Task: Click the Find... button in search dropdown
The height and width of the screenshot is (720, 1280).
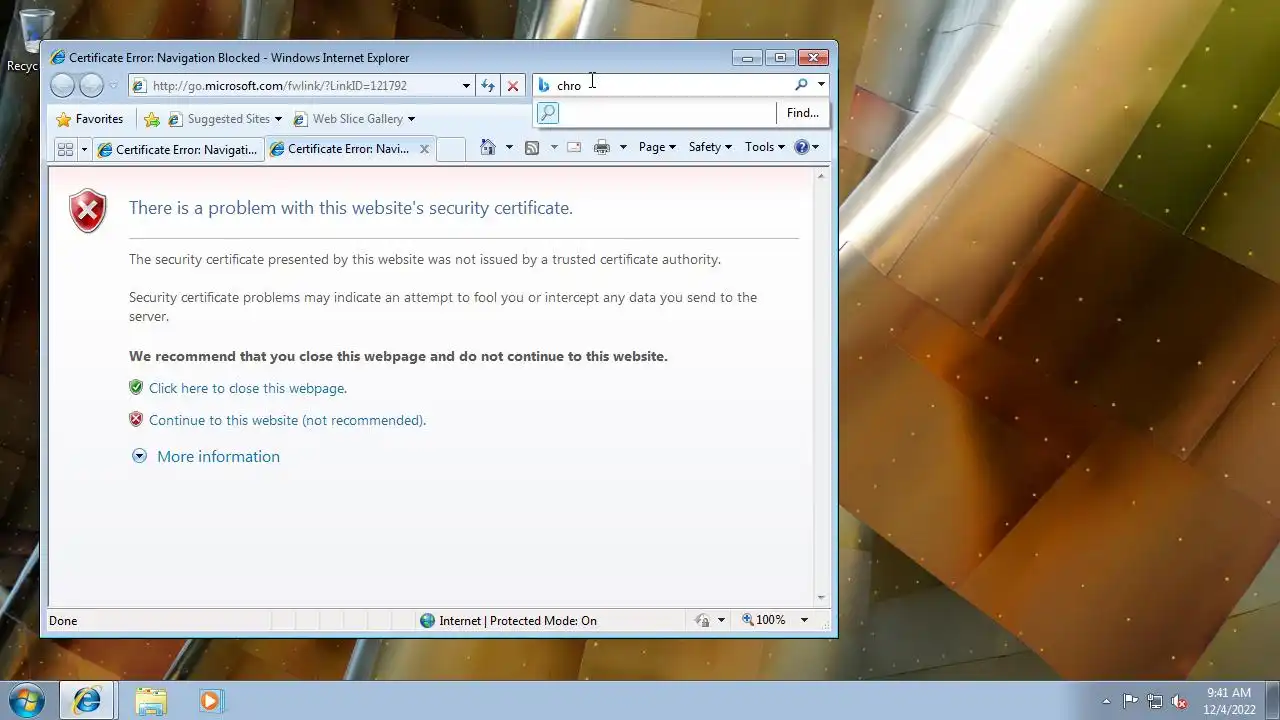Action: tap(802, 113)
